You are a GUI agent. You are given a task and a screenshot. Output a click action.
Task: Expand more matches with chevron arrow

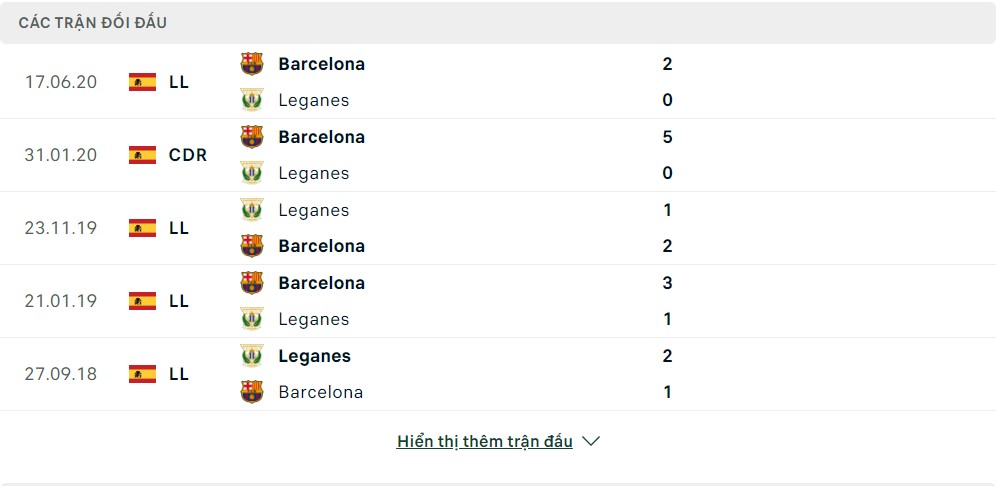[x=591, y=441]
